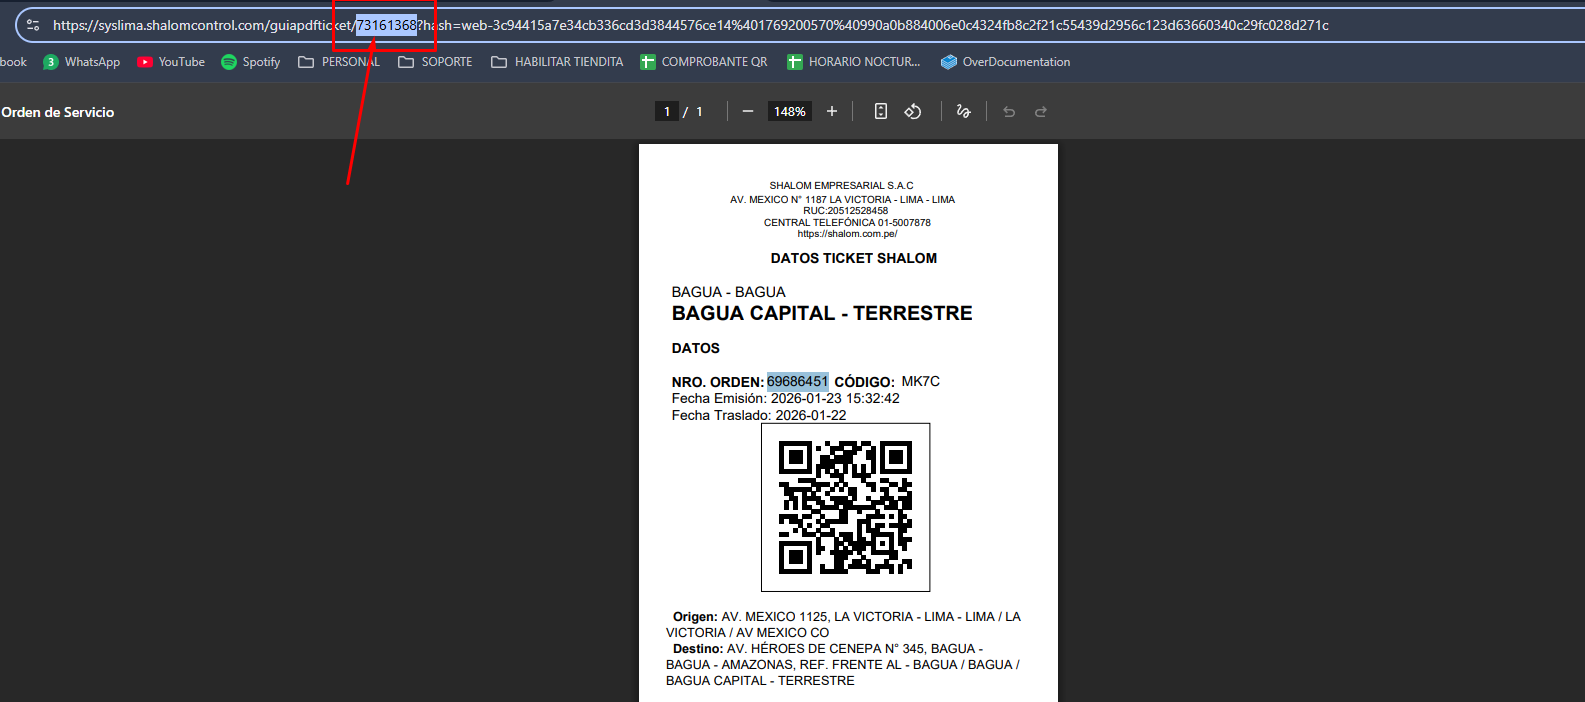Expand the SOPORTE bookmarks folder
This screenshot has width=1585, height=702.
point(435,62)
